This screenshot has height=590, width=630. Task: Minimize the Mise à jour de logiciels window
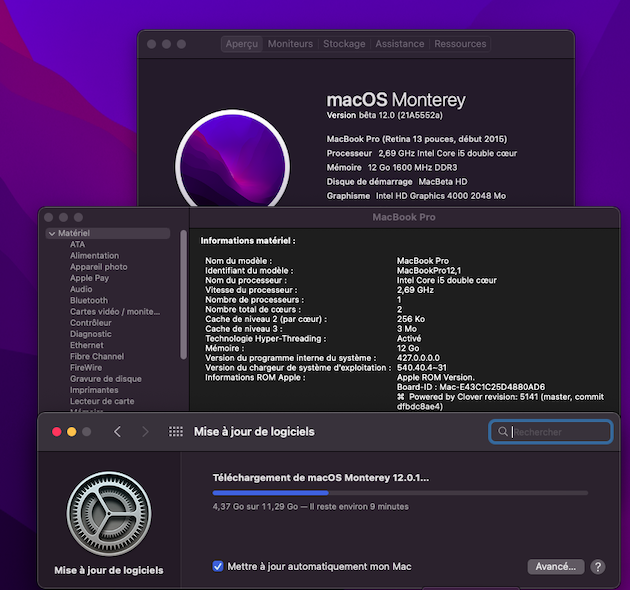click(x=72, y=432)
